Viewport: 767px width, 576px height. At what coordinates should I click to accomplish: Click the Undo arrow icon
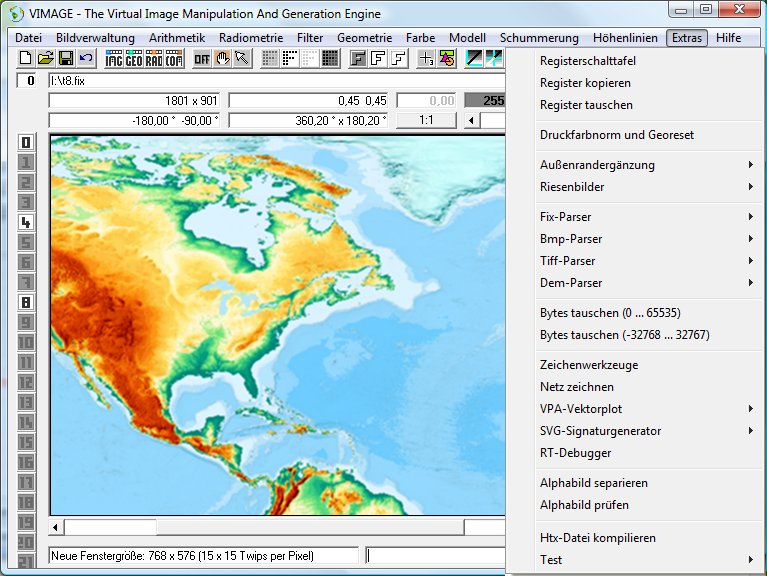pyautogui.click(x=85, y=58)
